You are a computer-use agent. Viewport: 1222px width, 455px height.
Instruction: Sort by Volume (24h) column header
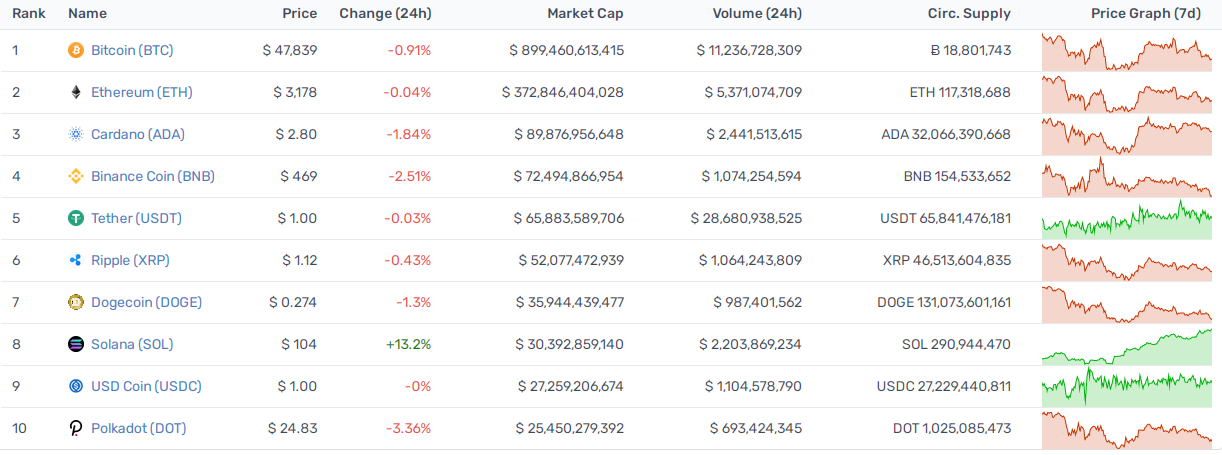click(x=757, y=14)
